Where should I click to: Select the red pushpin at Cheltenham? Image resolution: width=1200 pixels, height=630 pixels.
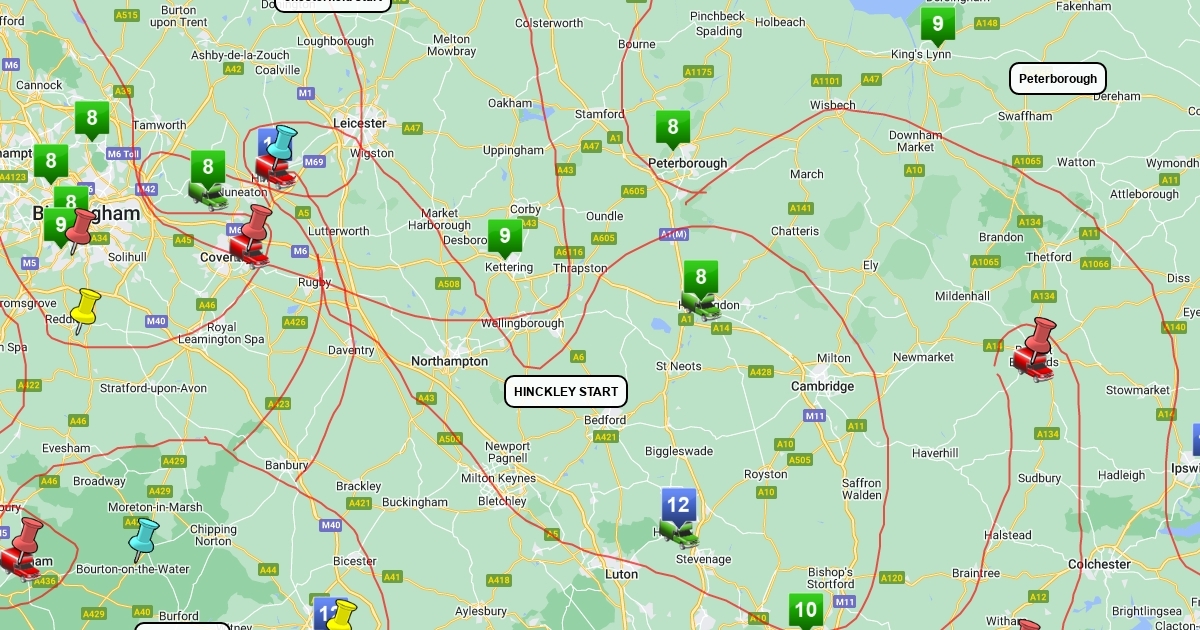(22, 547)
